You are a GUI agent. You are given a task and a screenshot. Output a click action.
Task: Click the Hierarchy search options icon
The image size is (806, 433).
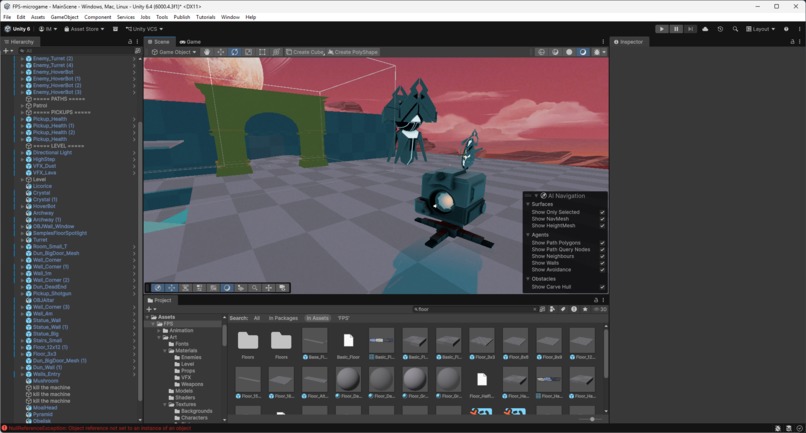pyautogui.click(x=137, y=51)
